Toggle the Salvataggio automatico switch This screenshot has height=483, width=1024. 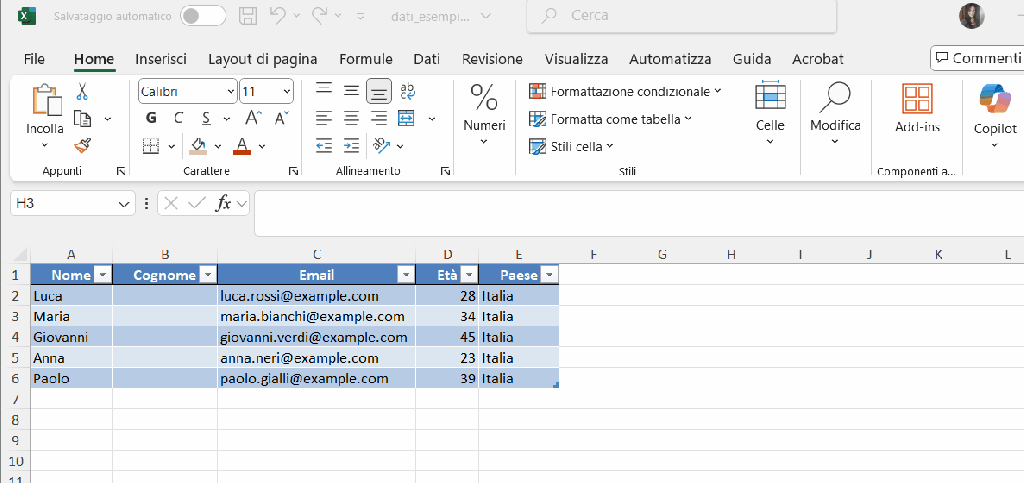(x=202, y=17)
